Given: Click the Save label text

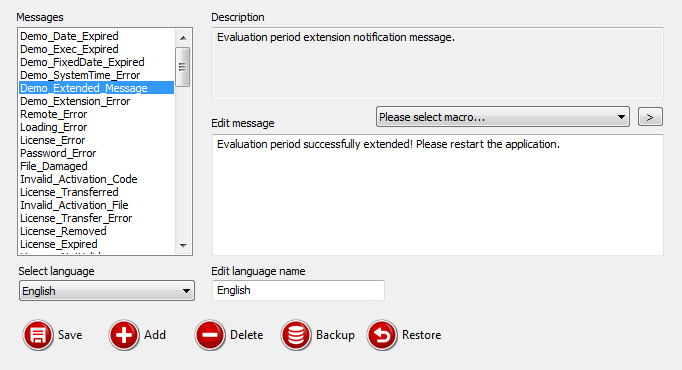Looking at the screenshot, I should (70, 335).
